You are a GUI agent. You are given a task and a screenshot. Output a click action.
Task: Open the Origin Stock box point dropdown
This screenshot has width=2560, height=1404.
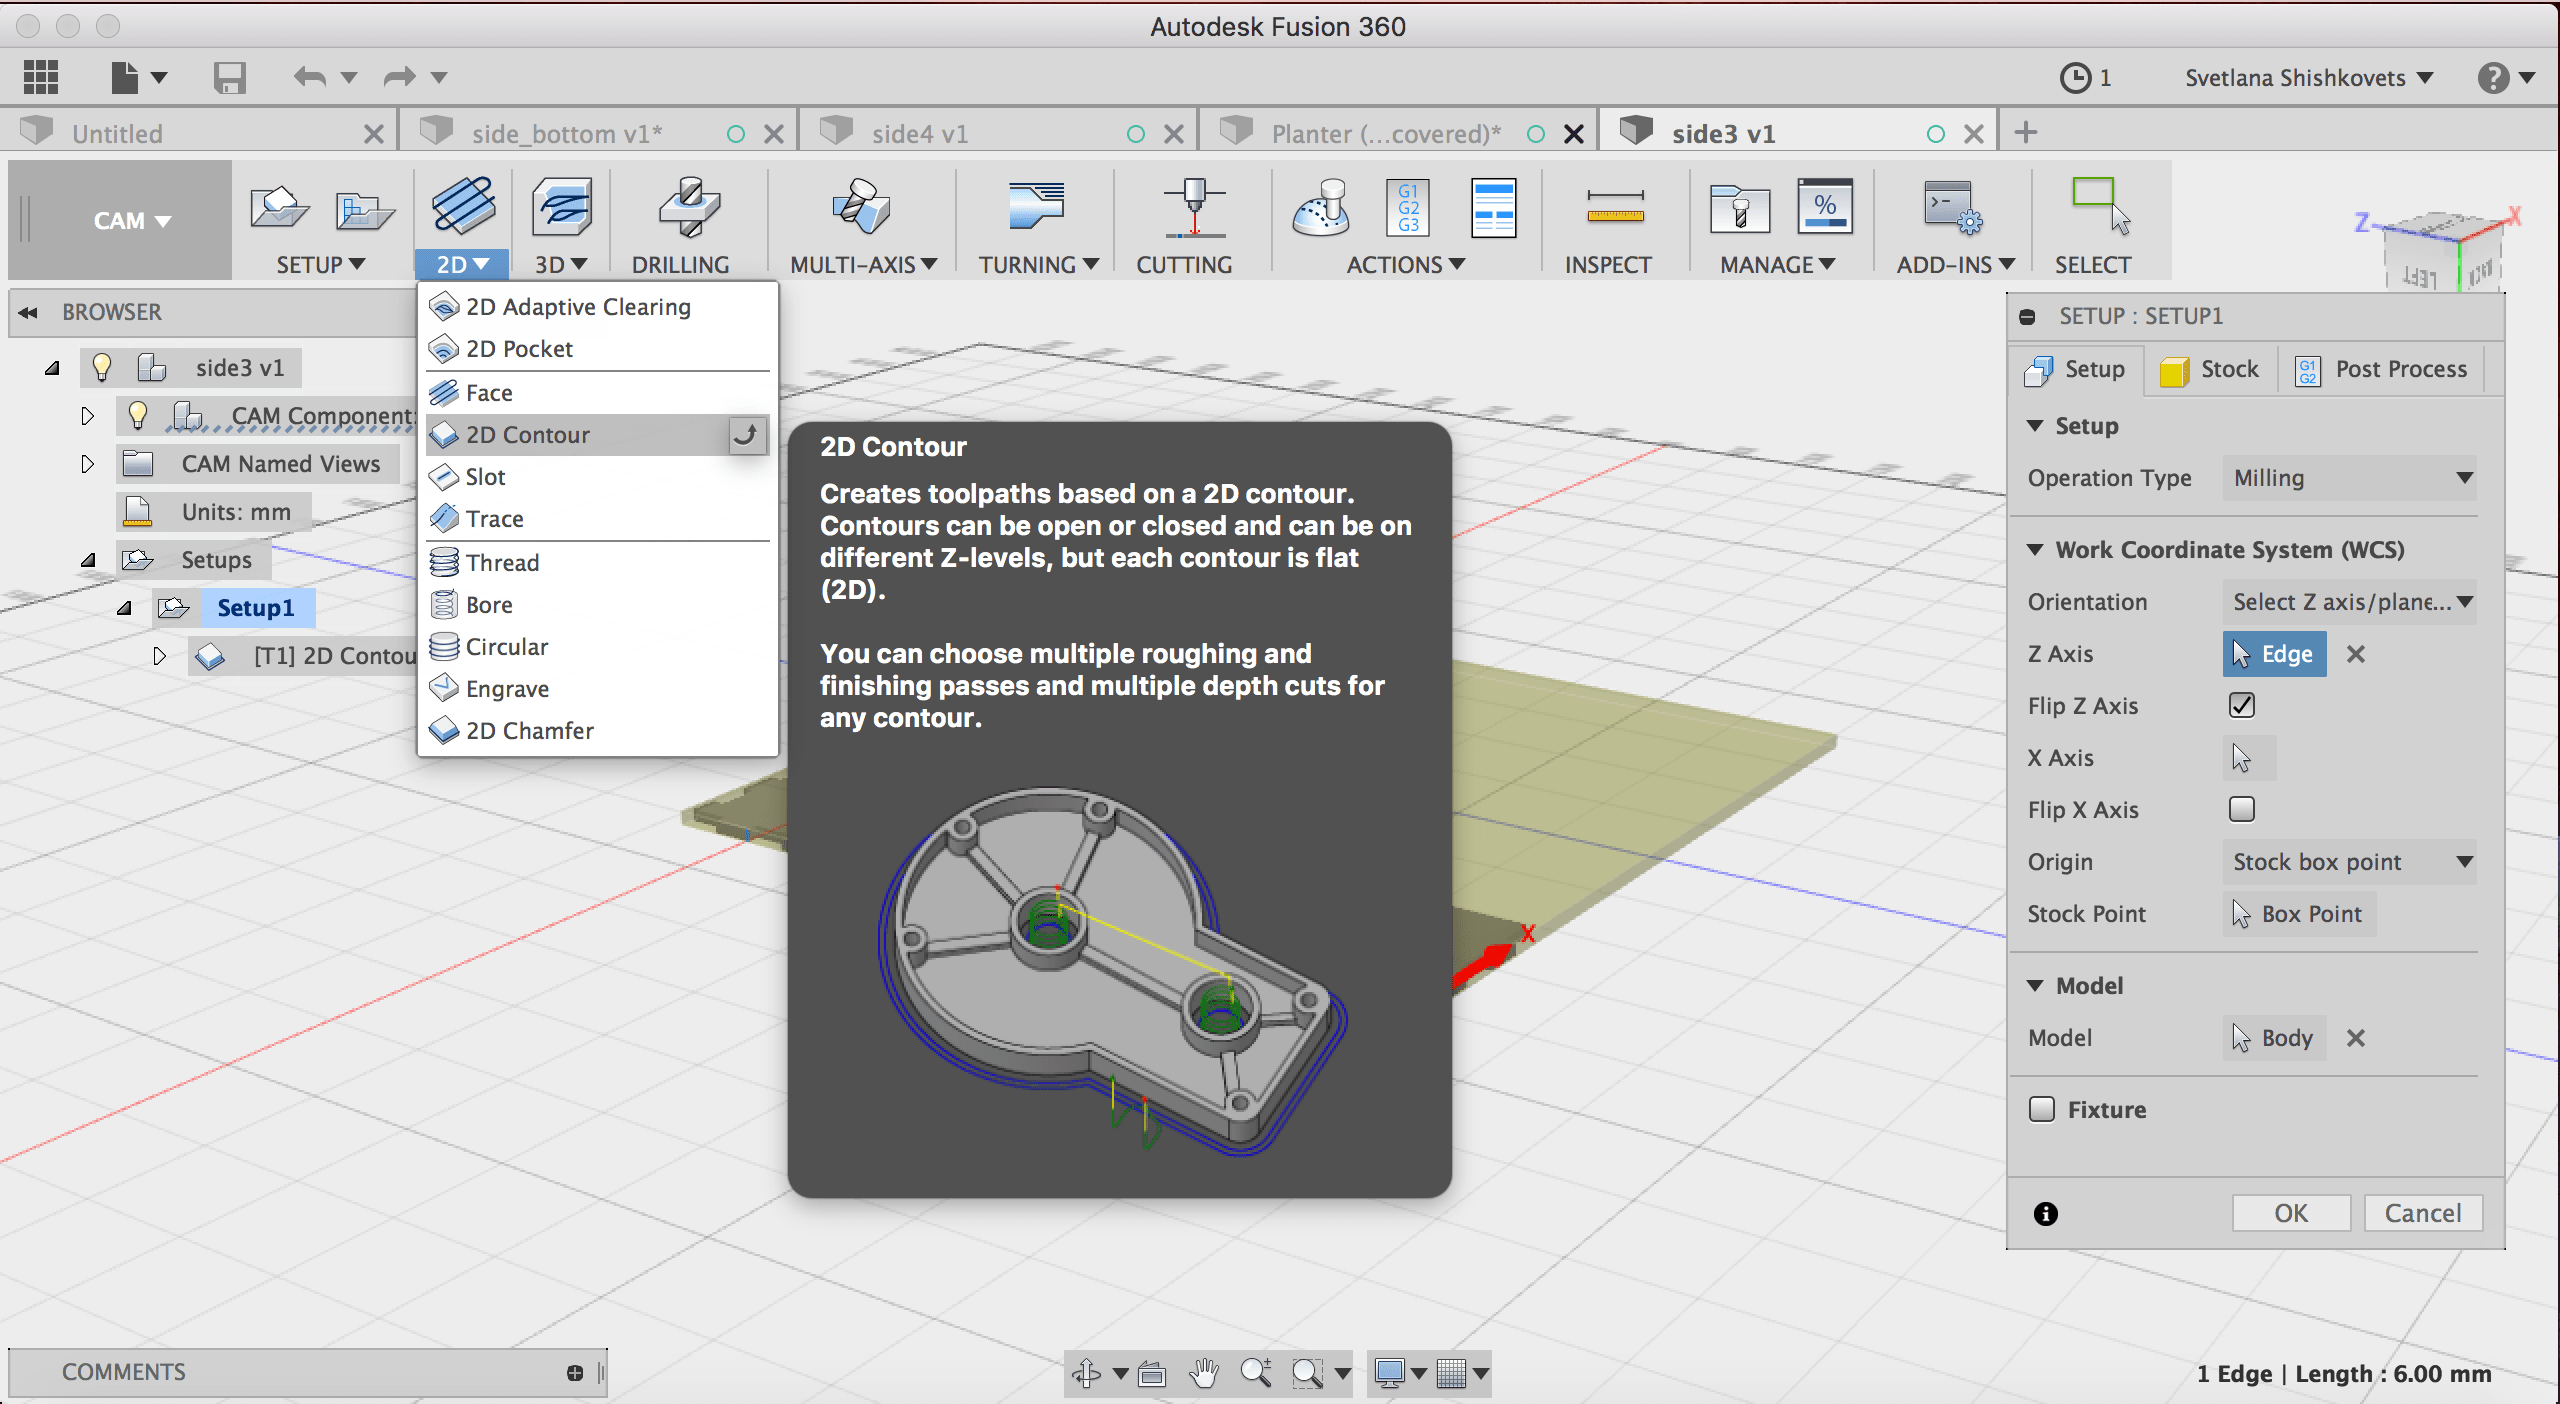[x=2349, y=862]
